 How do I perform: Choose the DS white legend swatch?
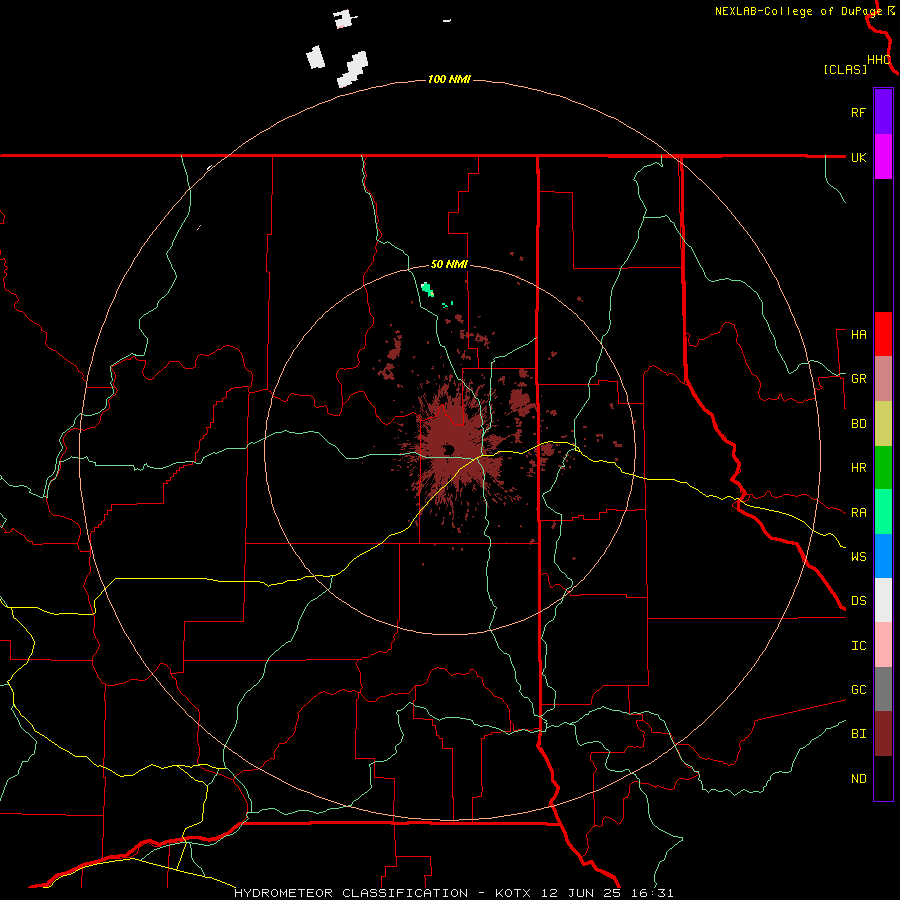pyautogui.click(x=883, y=600)
